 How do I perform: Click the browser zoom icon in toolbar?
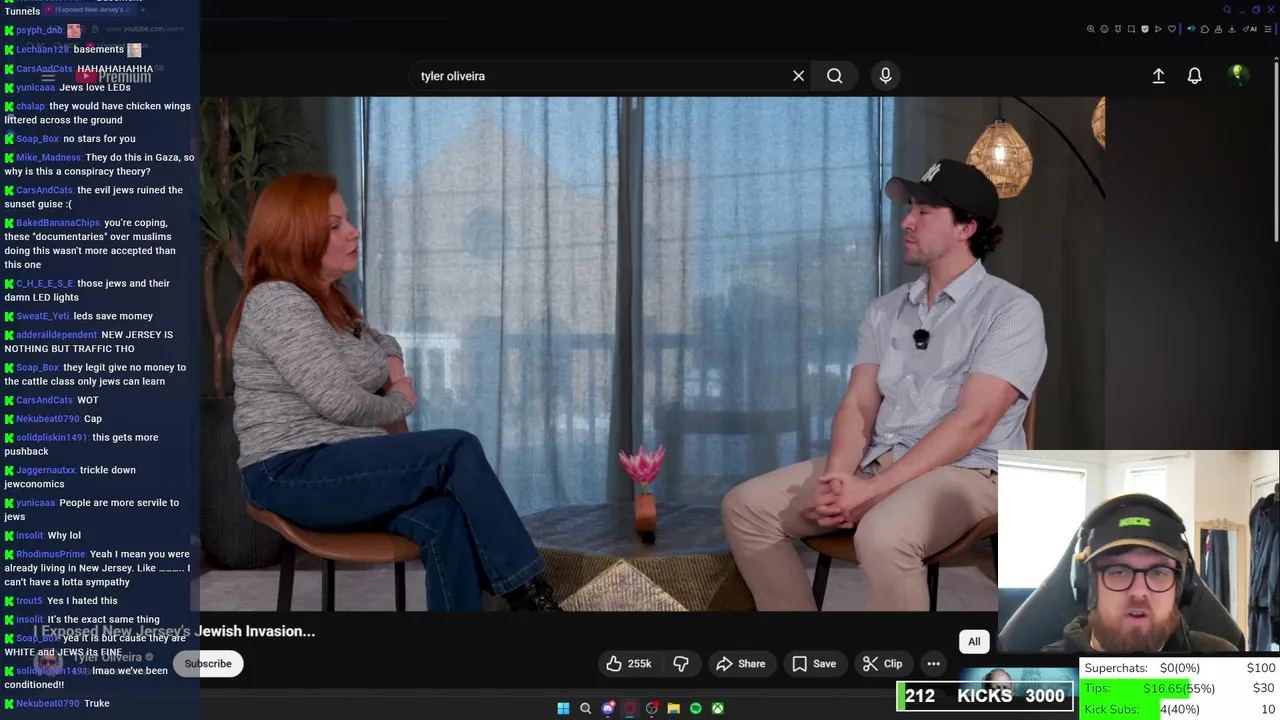click(1090, 29)
